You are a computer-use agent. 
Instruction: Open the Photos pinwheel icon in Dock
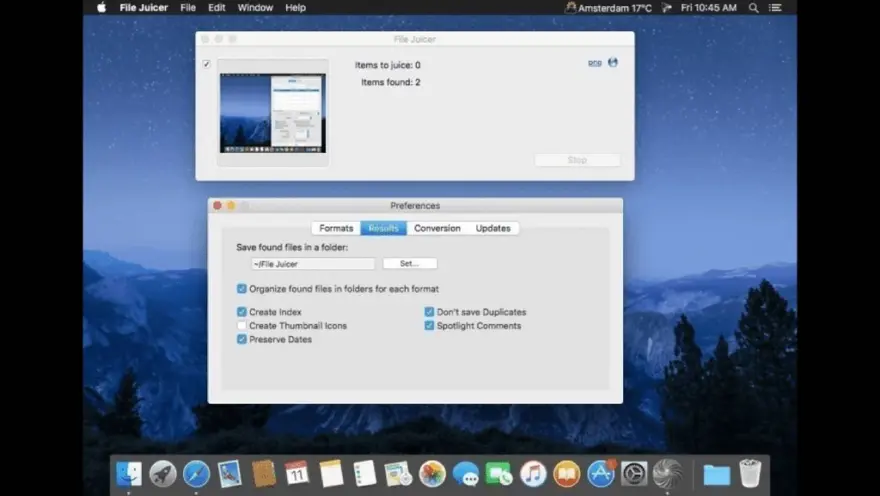tap(432, 474)
